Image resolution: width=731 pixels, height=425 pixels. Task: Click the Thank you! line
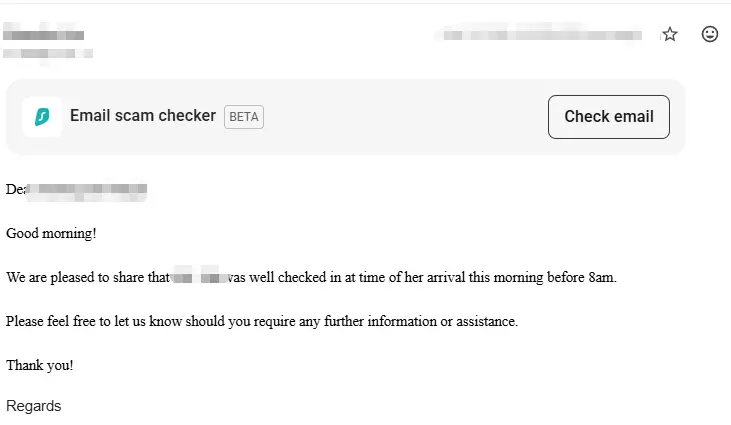40,365
